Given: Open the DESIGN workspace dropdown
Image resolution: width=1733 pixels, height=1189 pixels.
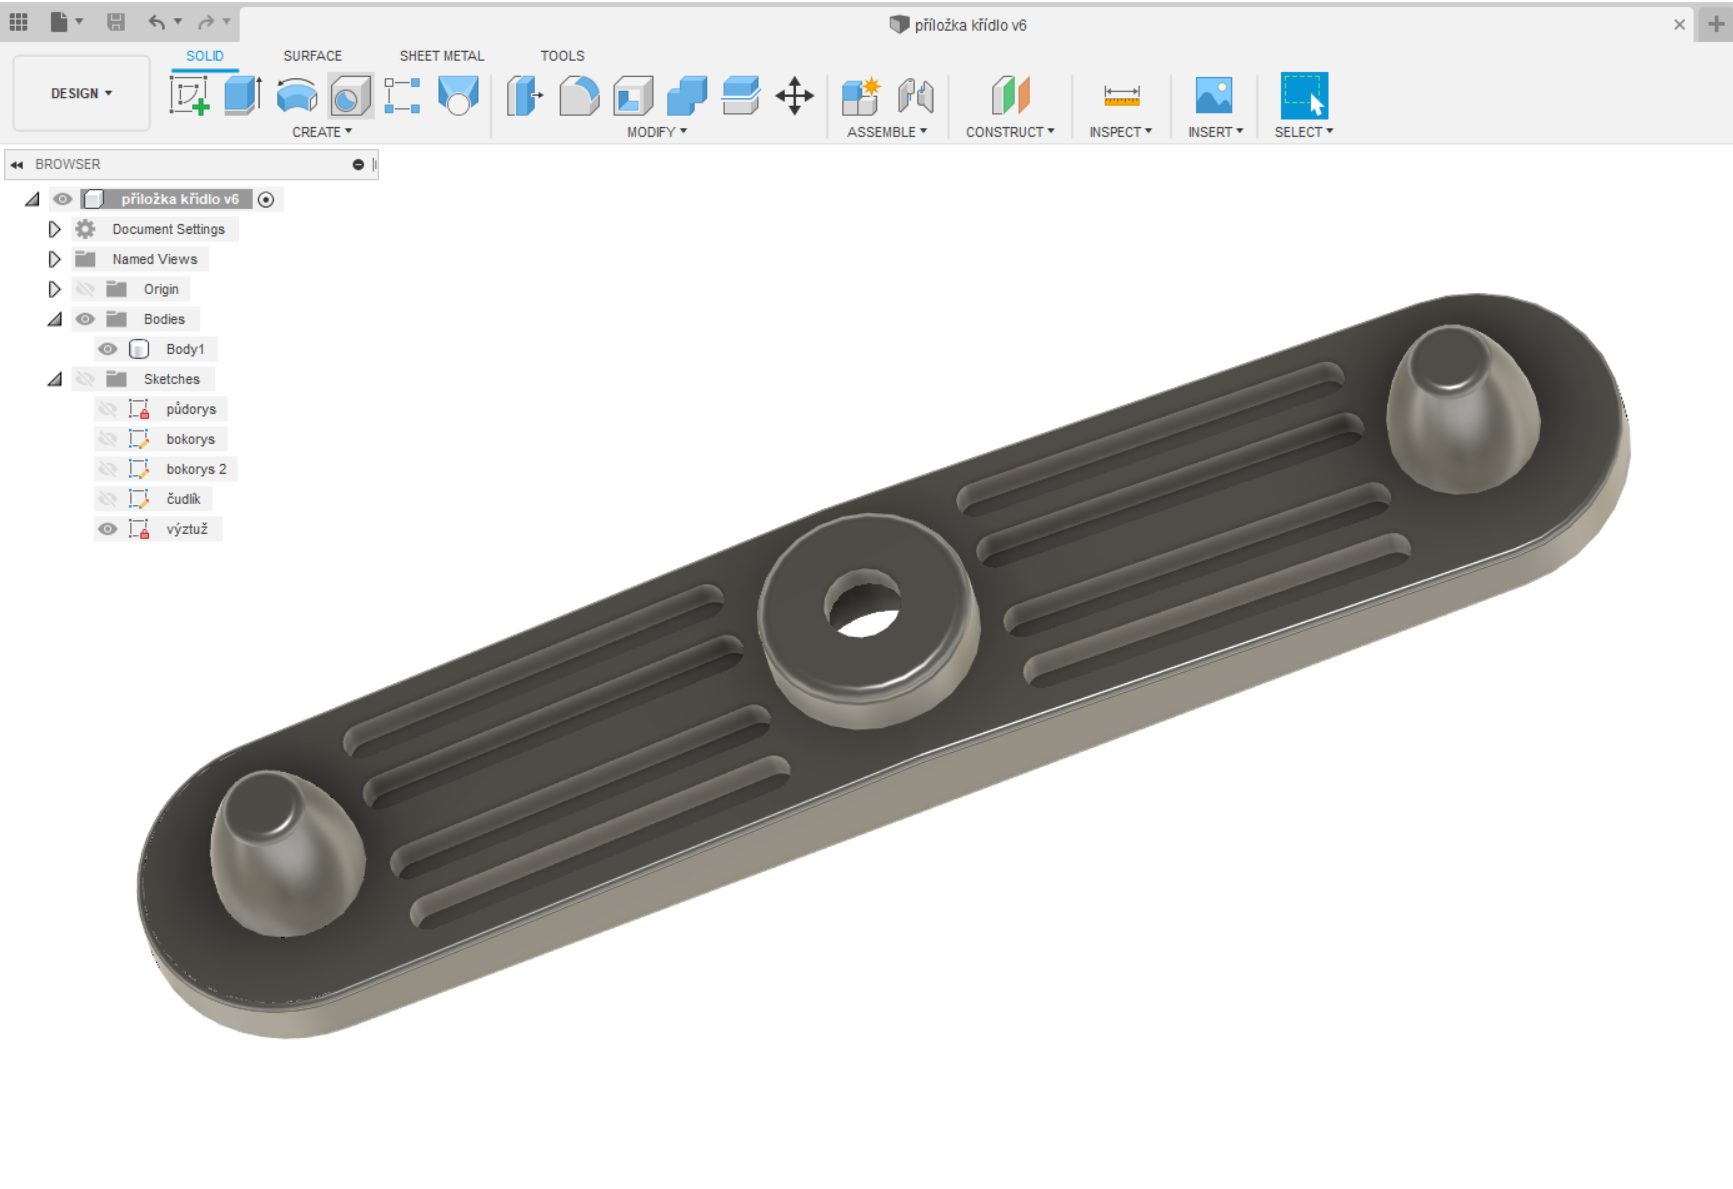Looking at the screenshot, I should [81, 93].
